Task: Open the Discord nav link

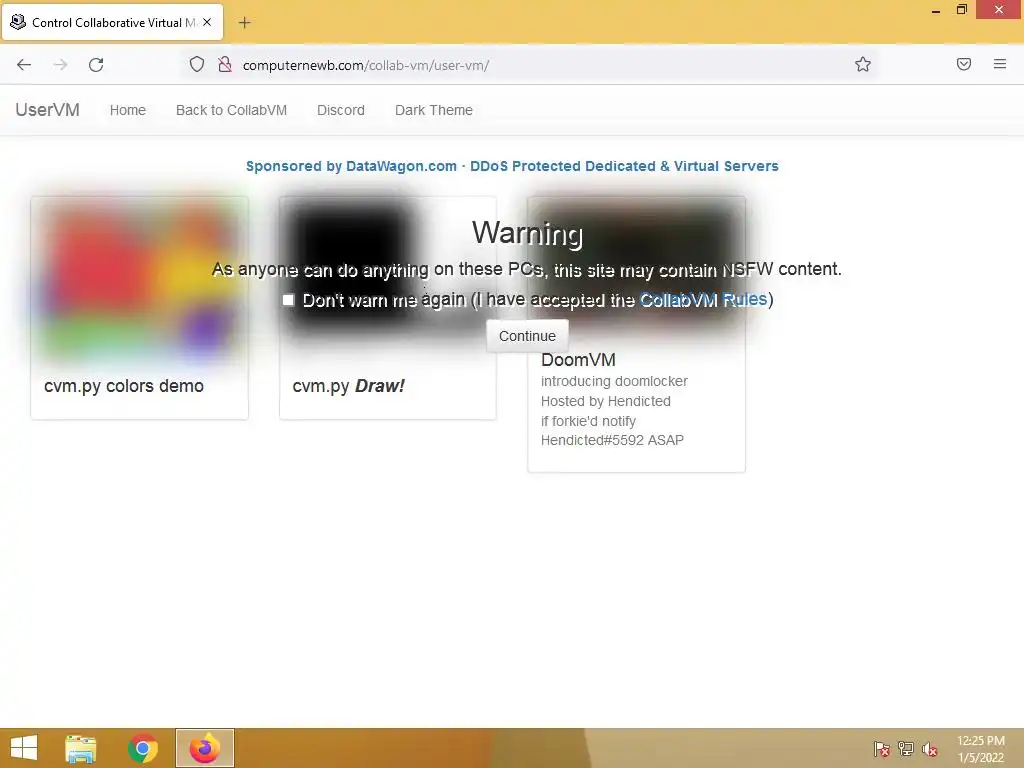Action: [x=341, y=110]
